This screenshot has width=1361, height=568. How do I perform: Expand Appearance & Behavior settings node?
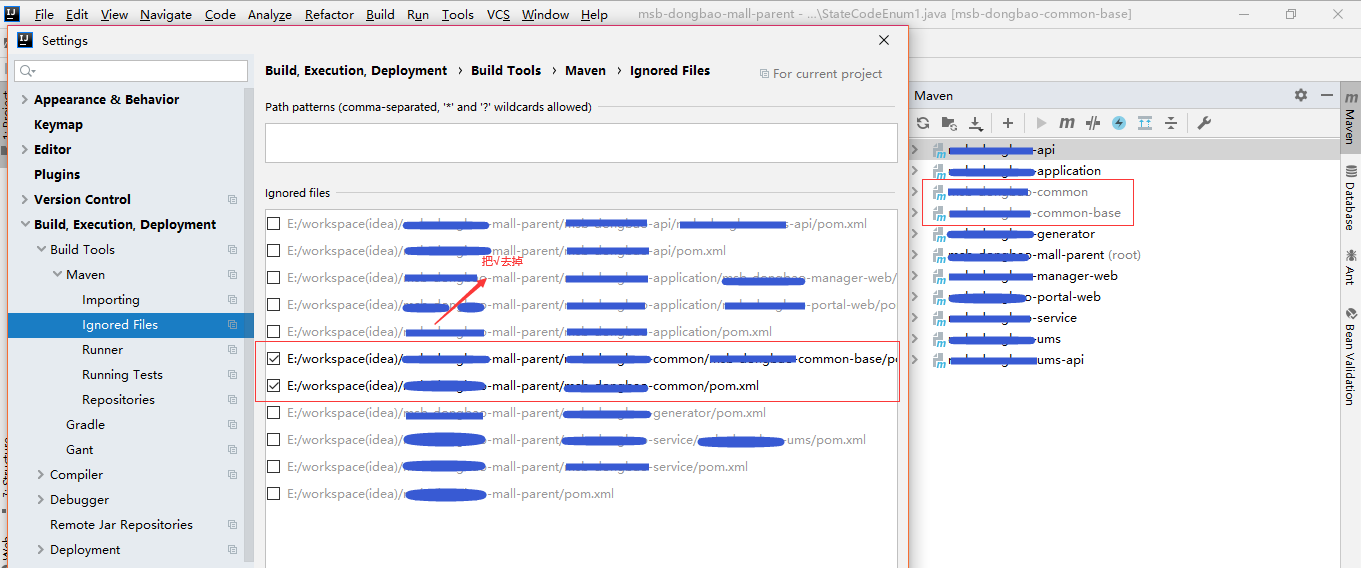pos(24,100)
